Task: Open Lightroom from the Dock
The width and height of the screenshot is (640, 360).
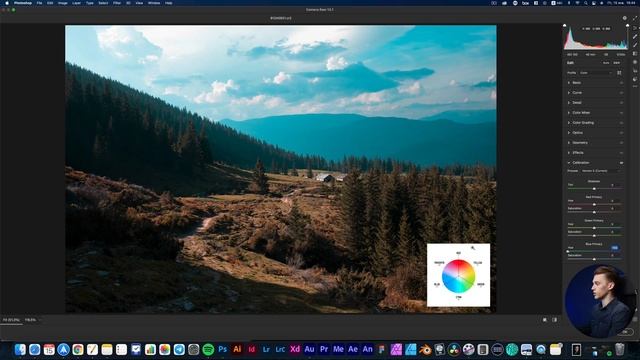Action: [x=266, y=349]
